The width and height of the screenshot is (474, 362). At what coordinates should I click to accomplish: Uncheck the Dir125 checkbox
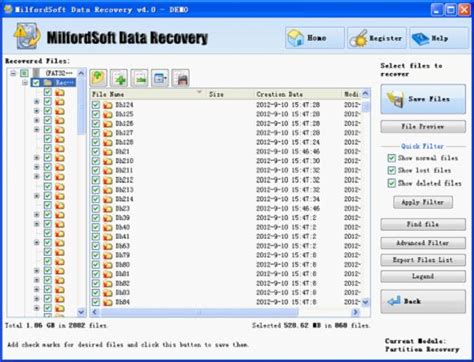96,114
